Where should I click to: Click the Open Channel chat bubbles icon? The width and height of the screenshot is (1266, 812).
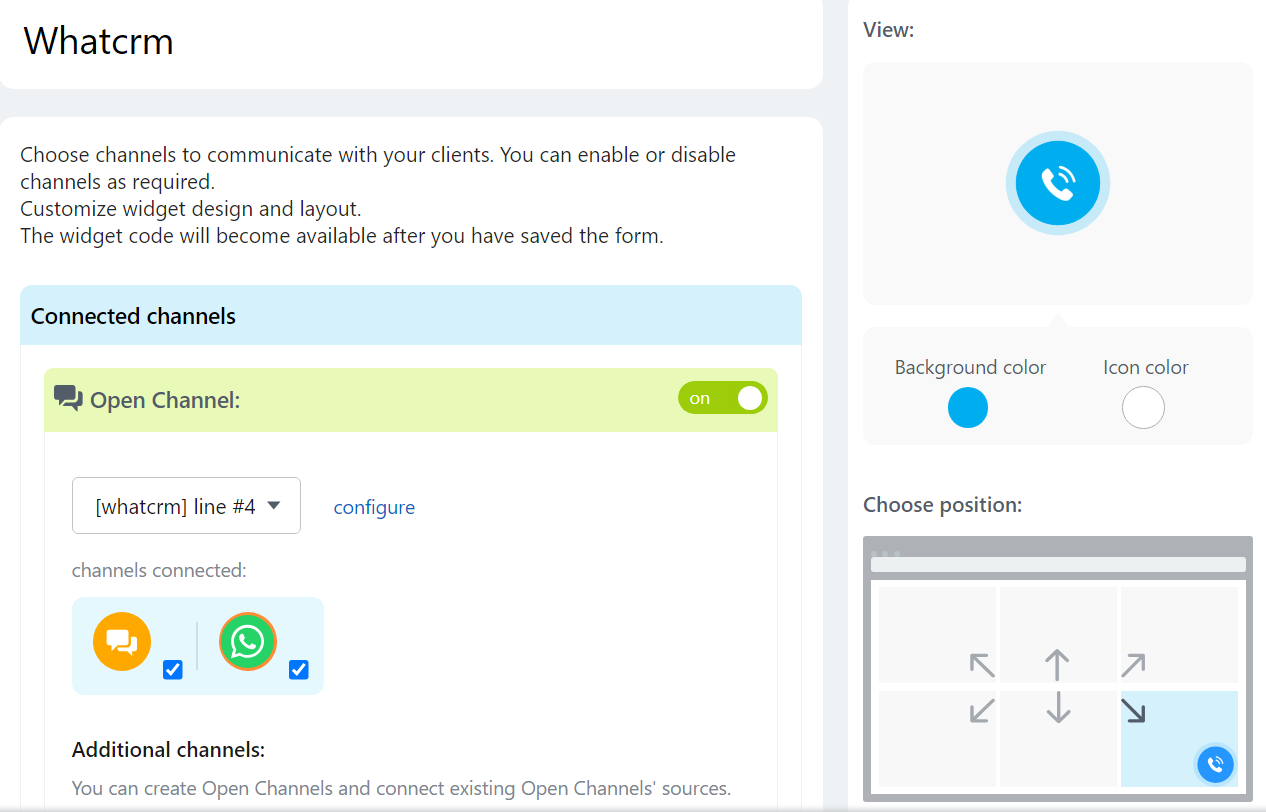click(x=68, y=399)
